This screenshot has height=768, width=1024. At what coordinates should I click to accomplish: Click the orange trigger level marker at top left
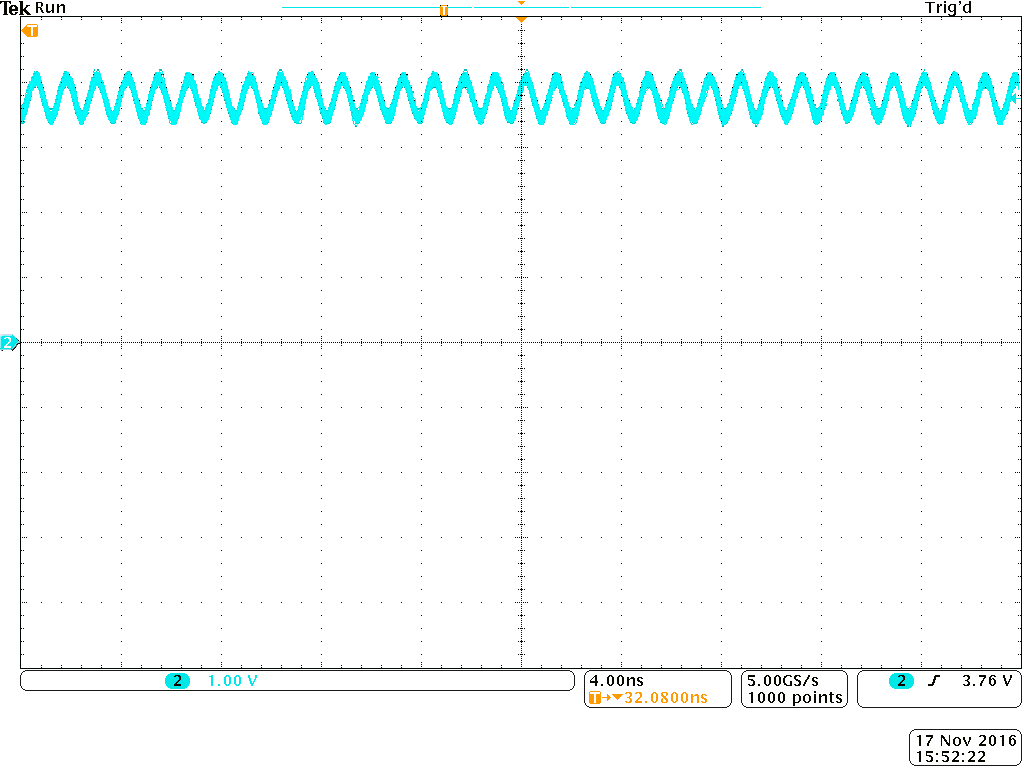(30, 31)
